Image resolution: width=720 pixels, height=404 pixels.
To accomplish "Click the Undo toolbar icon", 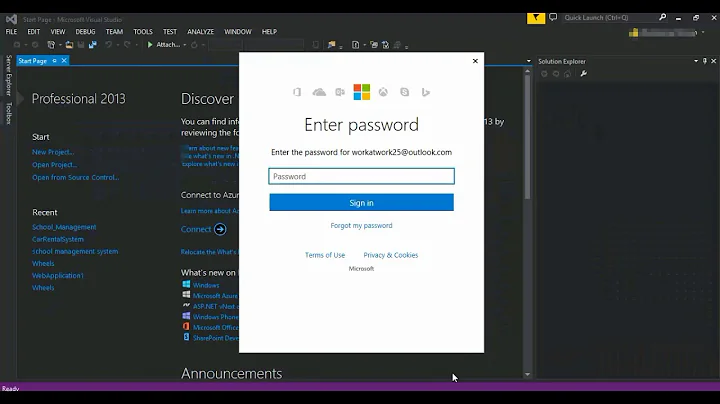I will [108, 45].
